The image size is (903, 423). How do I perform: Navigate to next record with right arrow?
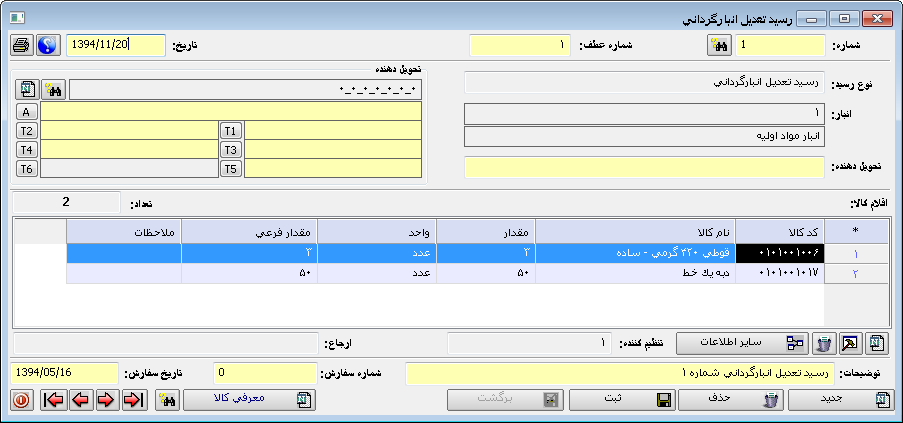tap(107, 400)
